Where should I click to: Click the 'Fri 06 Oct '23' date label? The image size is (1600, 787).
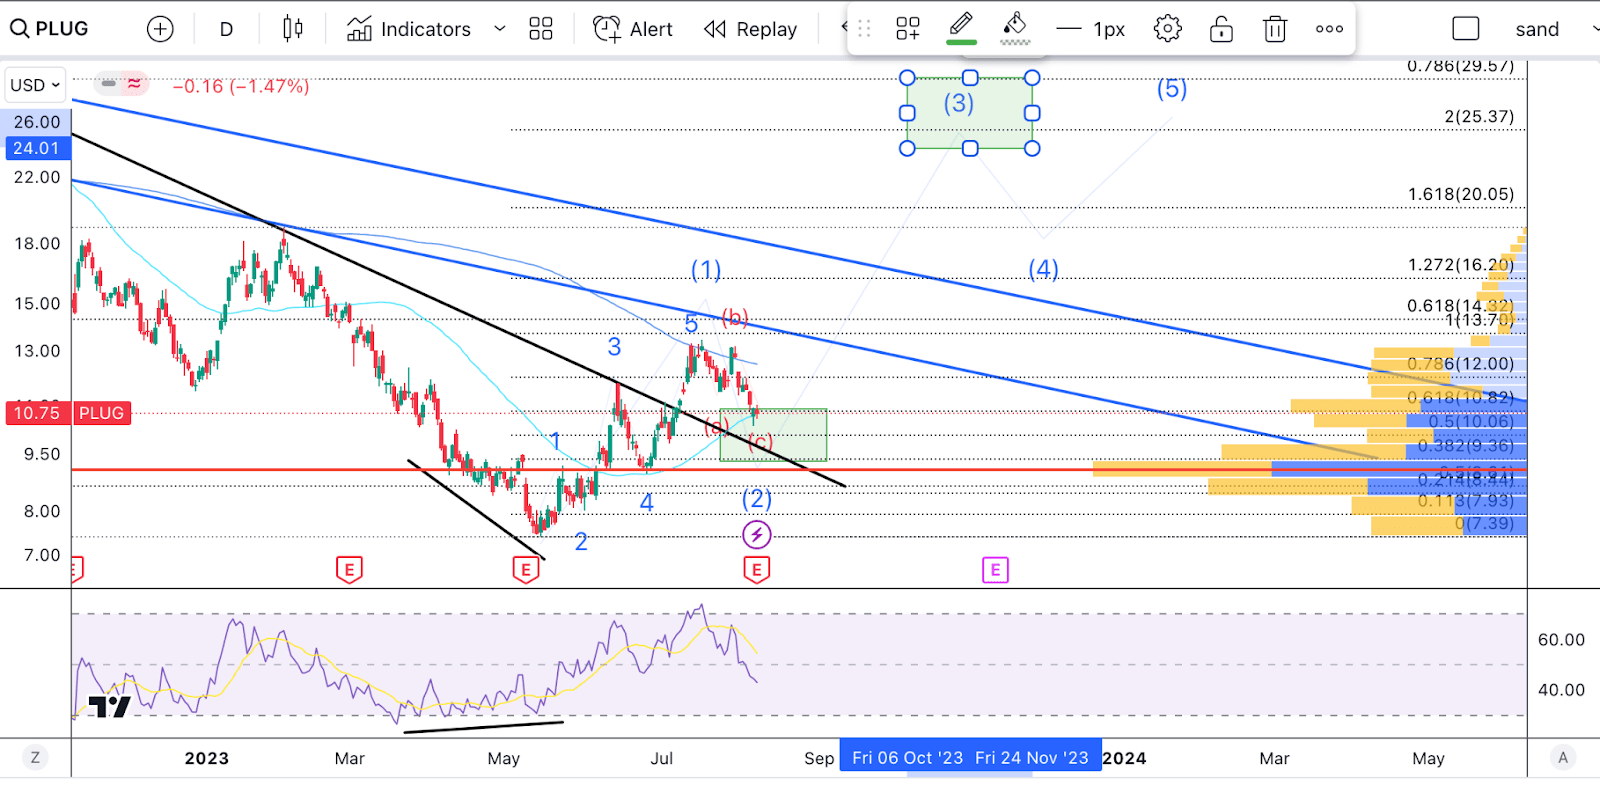(907, 757)
